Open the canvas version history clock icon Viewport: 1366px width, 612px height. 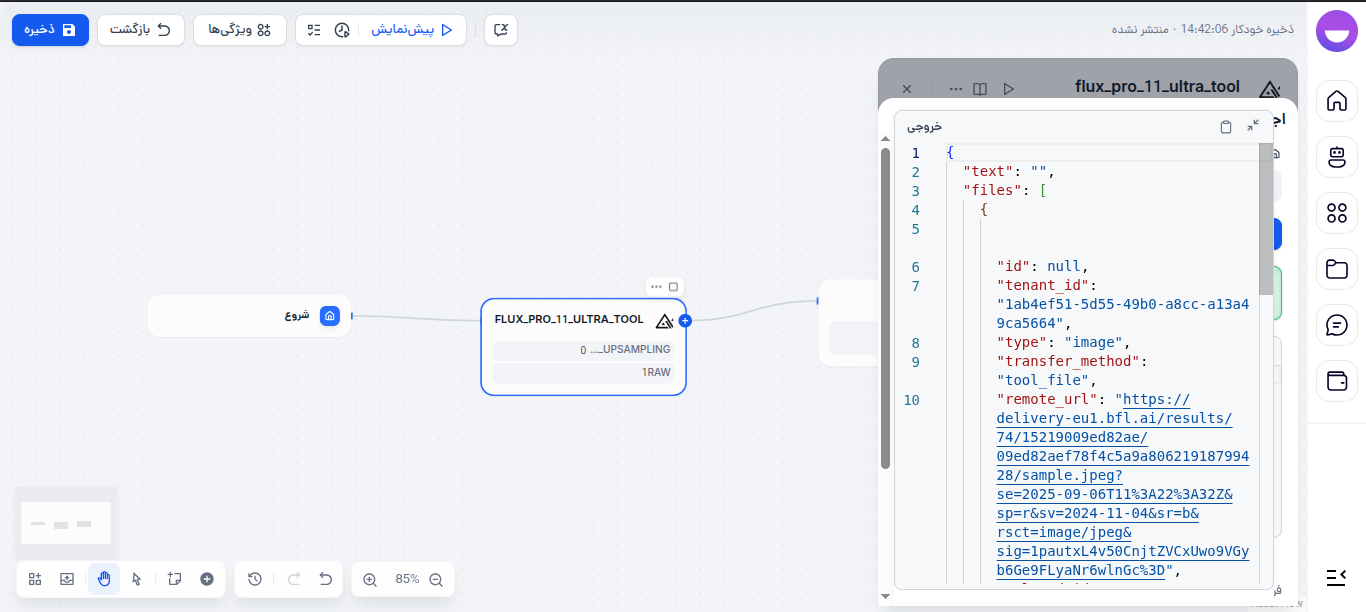coord(255,579)
